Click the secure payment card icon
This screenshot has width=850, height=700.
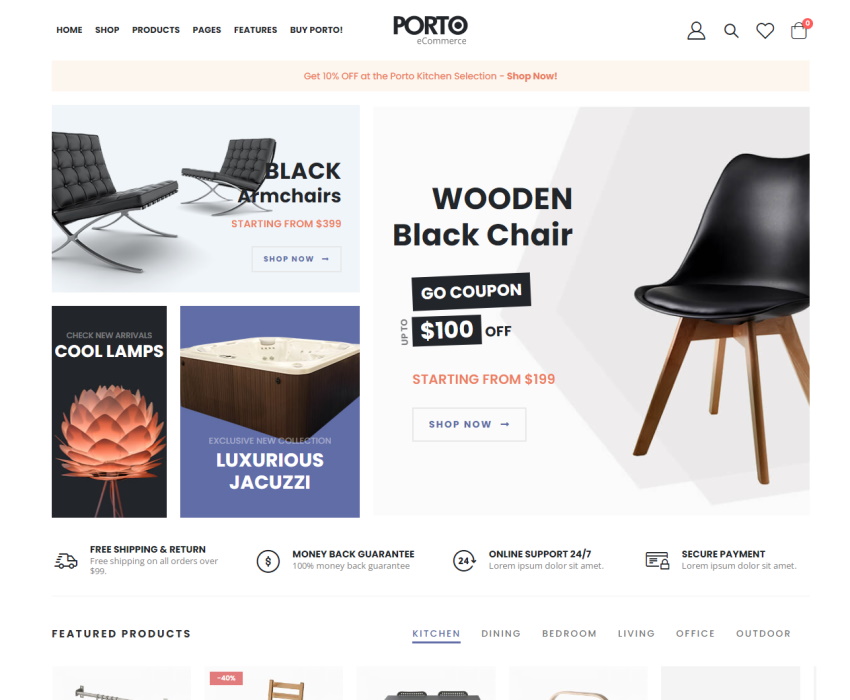(x=657, y=561)
